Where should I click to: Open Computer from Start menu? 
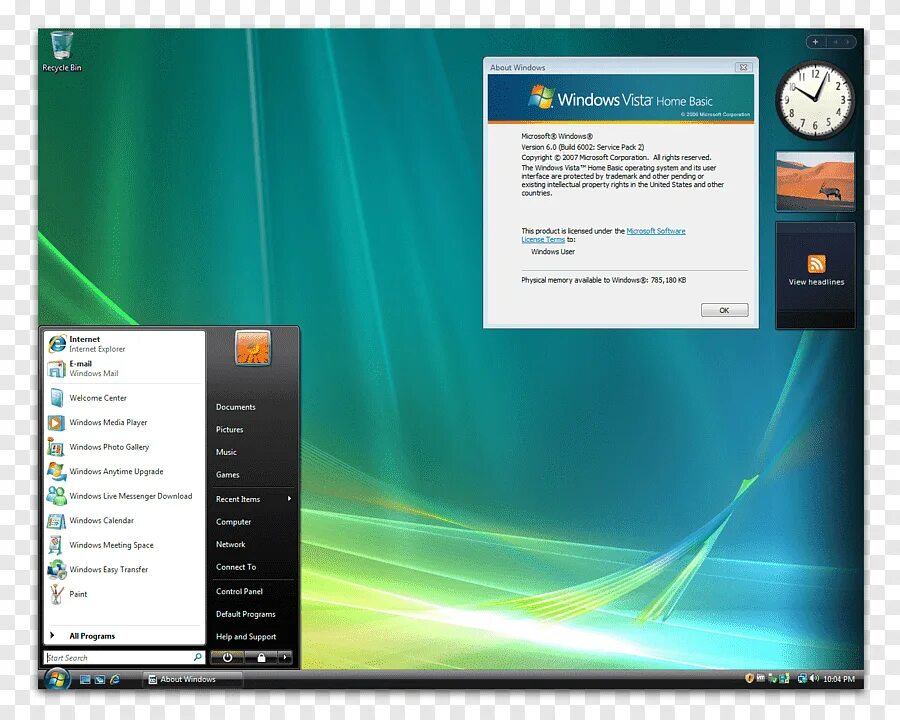tap(253, 522)
